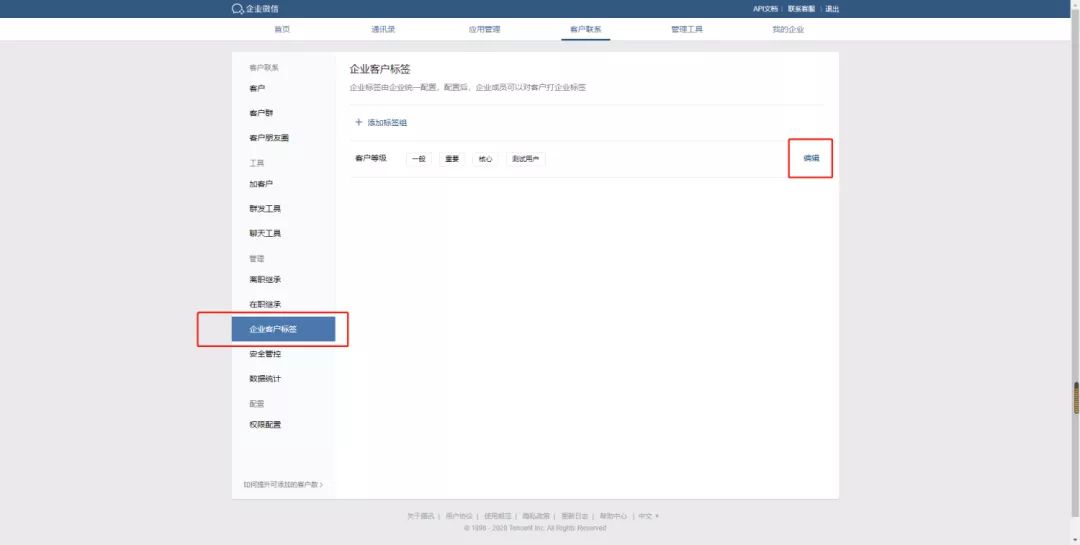Click the 客户等级 group label
The image size is (1080, 545).
tap(371, 158)
